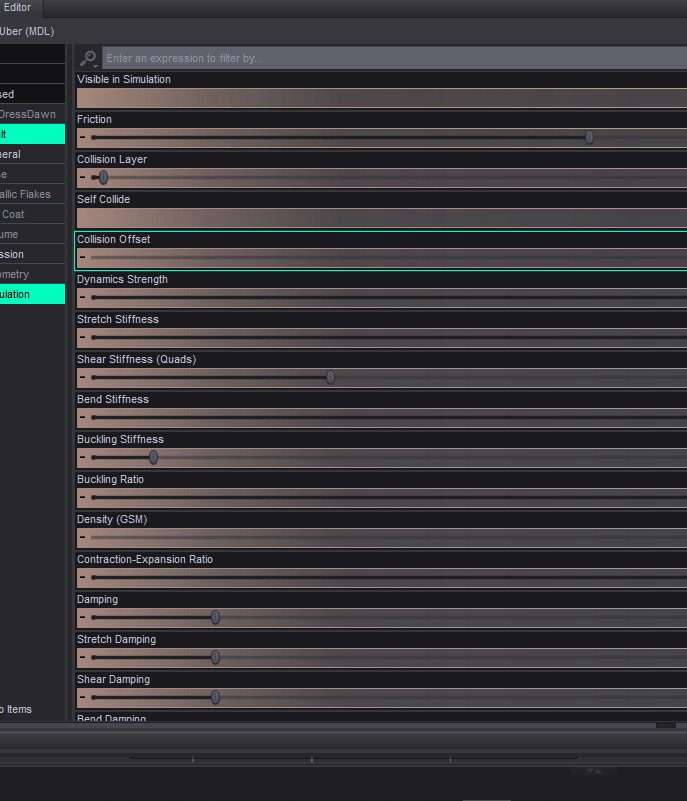Screen dimensions: 687x801
Task: Click the Uber (MDL) shader label
Action: [27, 31]
